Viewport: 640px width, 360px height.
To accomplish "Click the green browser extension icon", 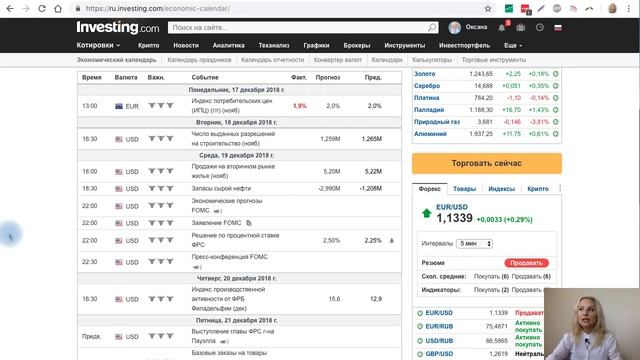I will tap(509, 9).
